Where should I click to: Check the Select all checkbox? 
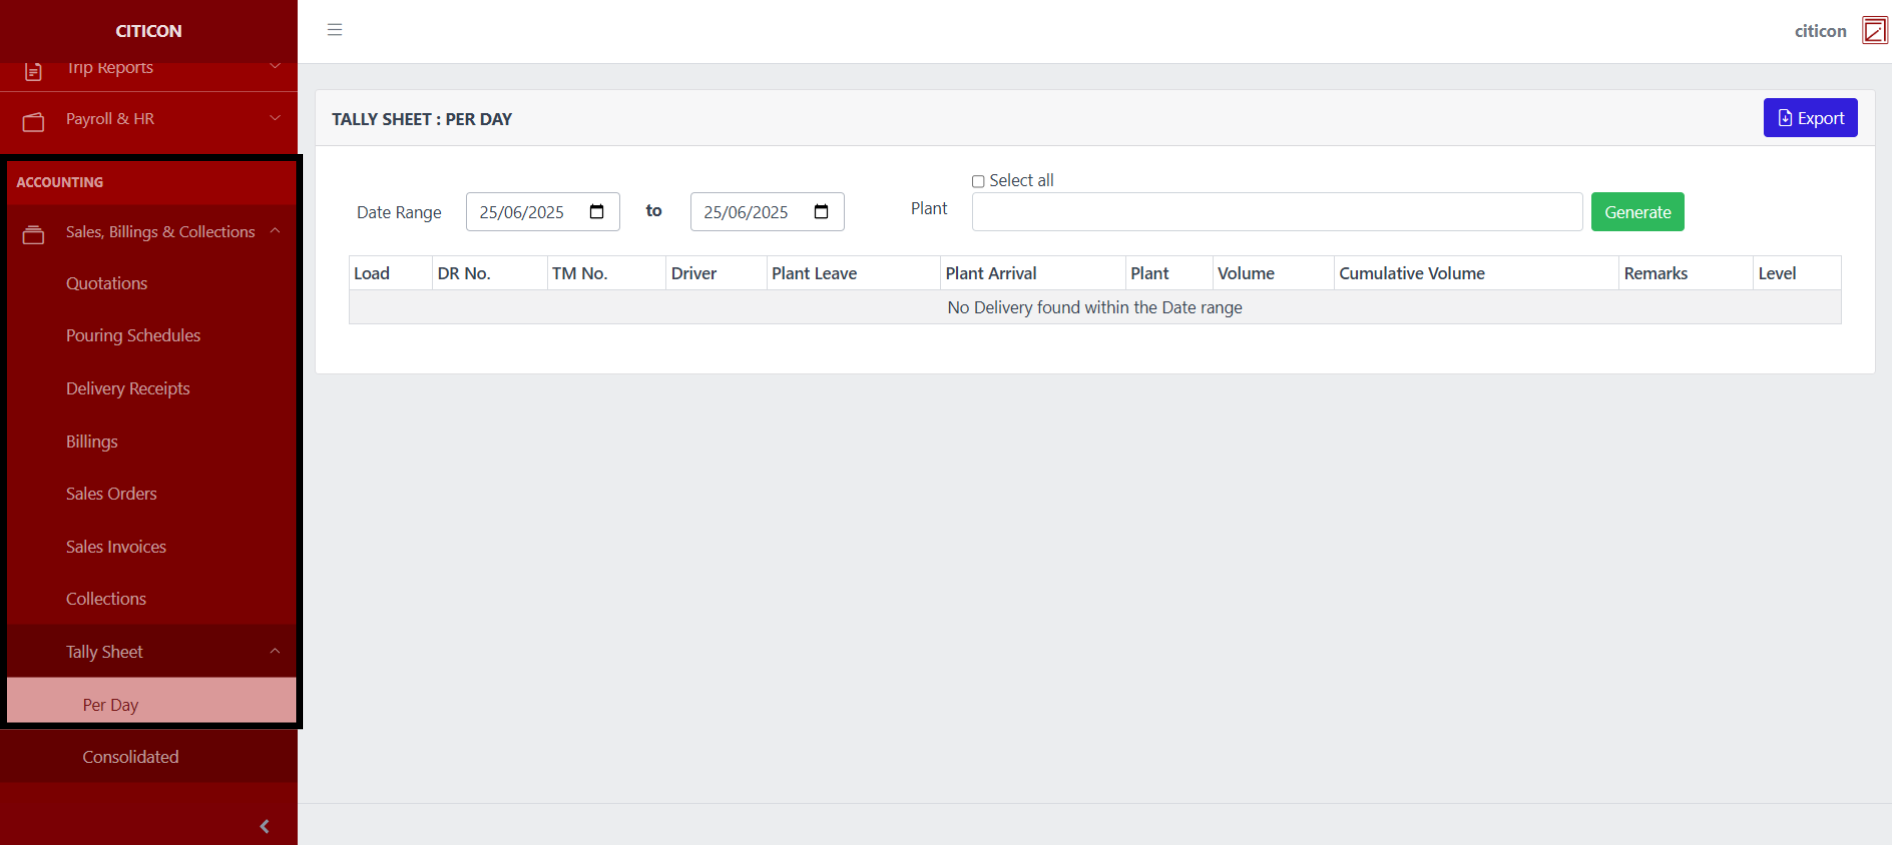[978, 181]
